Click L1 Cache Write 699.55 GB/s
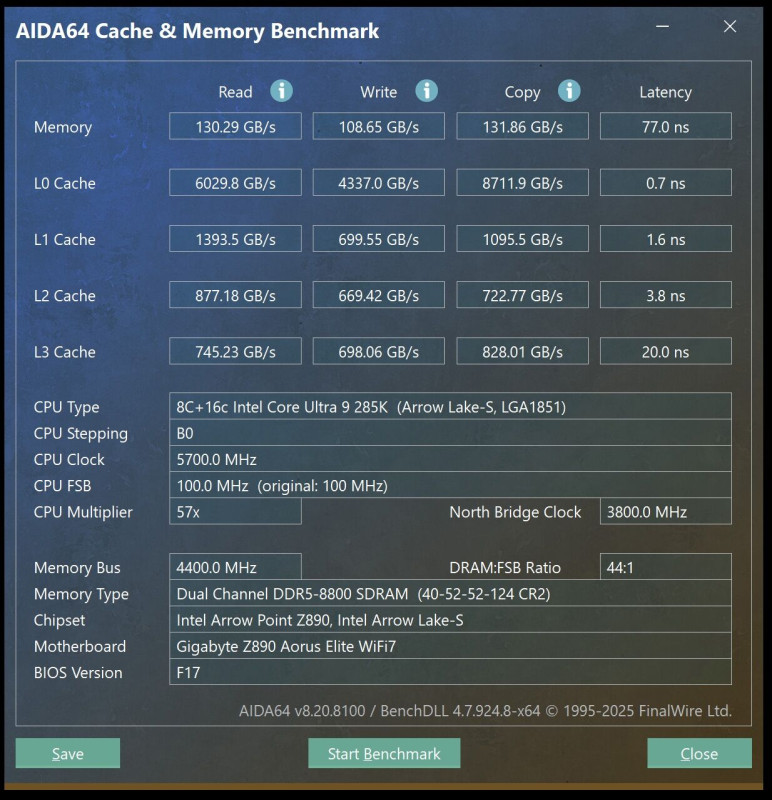Screen dimensions: 772x800 tap(379, 239)
